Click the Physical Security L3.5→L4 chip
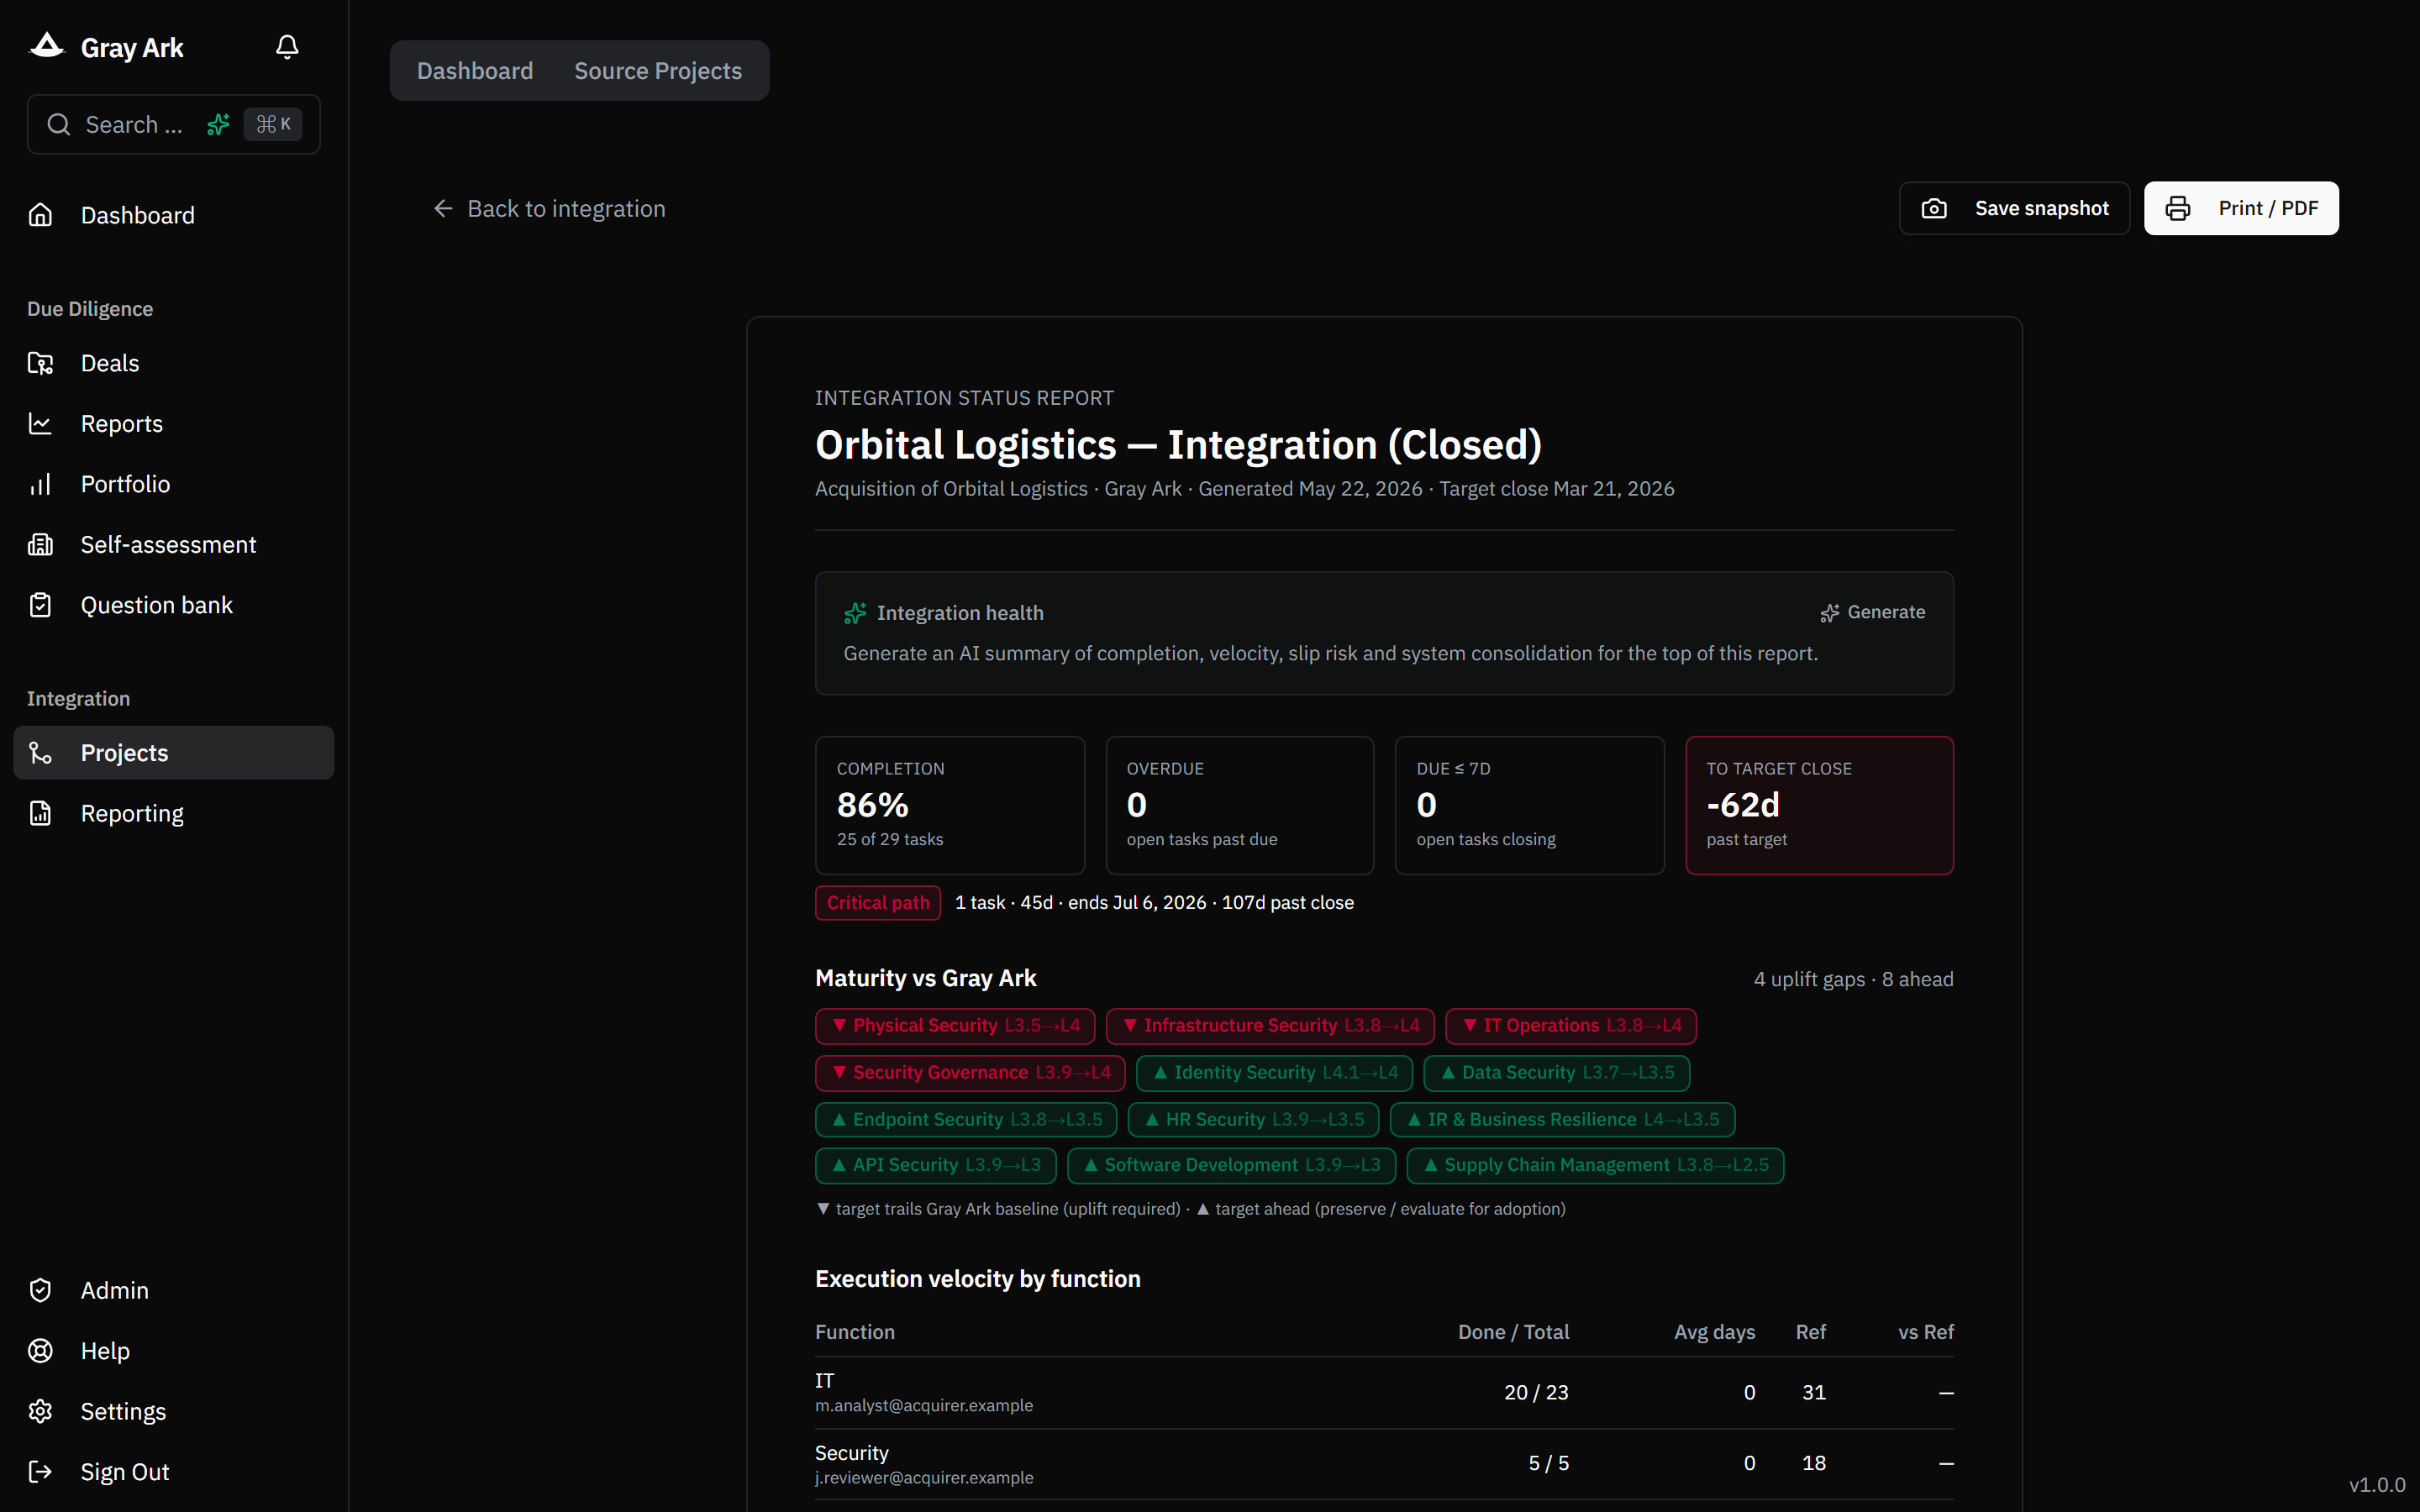This screenshot has width=2420, height=1512. pyautogui.click(x=955, y=1026)
